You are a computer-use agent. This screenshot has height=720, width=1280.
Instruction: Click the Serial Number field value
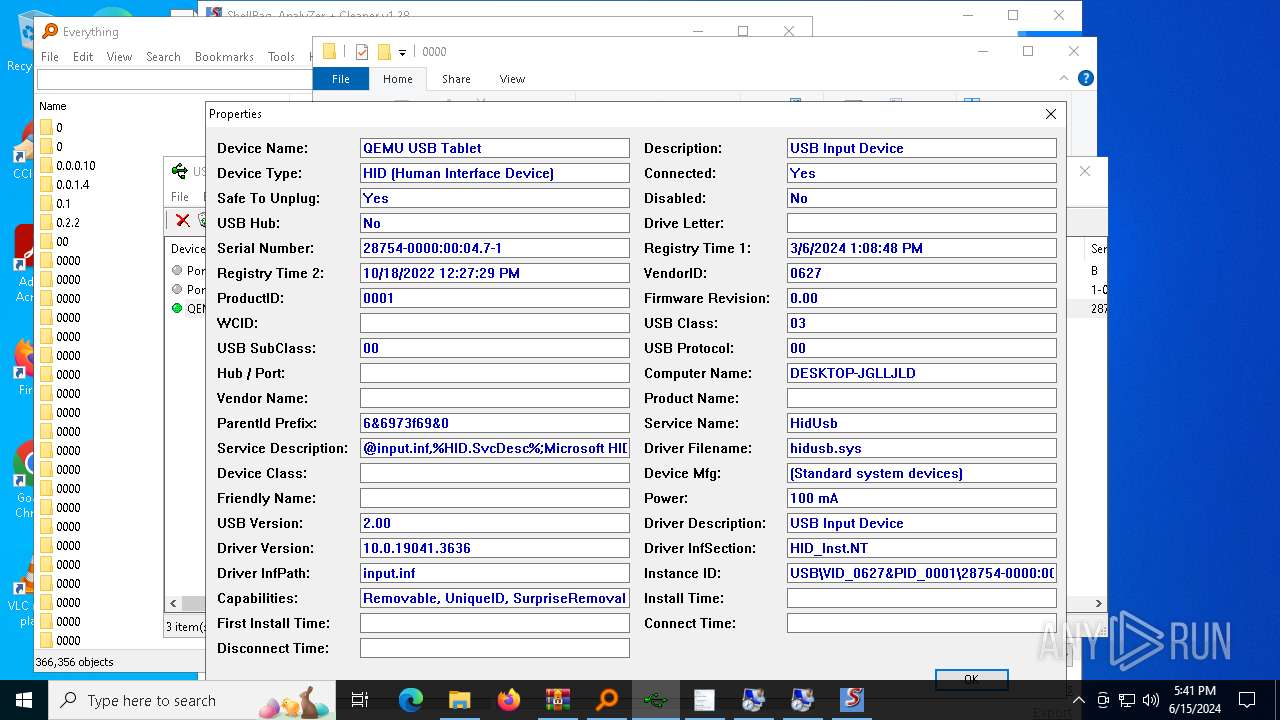[494, 248]
